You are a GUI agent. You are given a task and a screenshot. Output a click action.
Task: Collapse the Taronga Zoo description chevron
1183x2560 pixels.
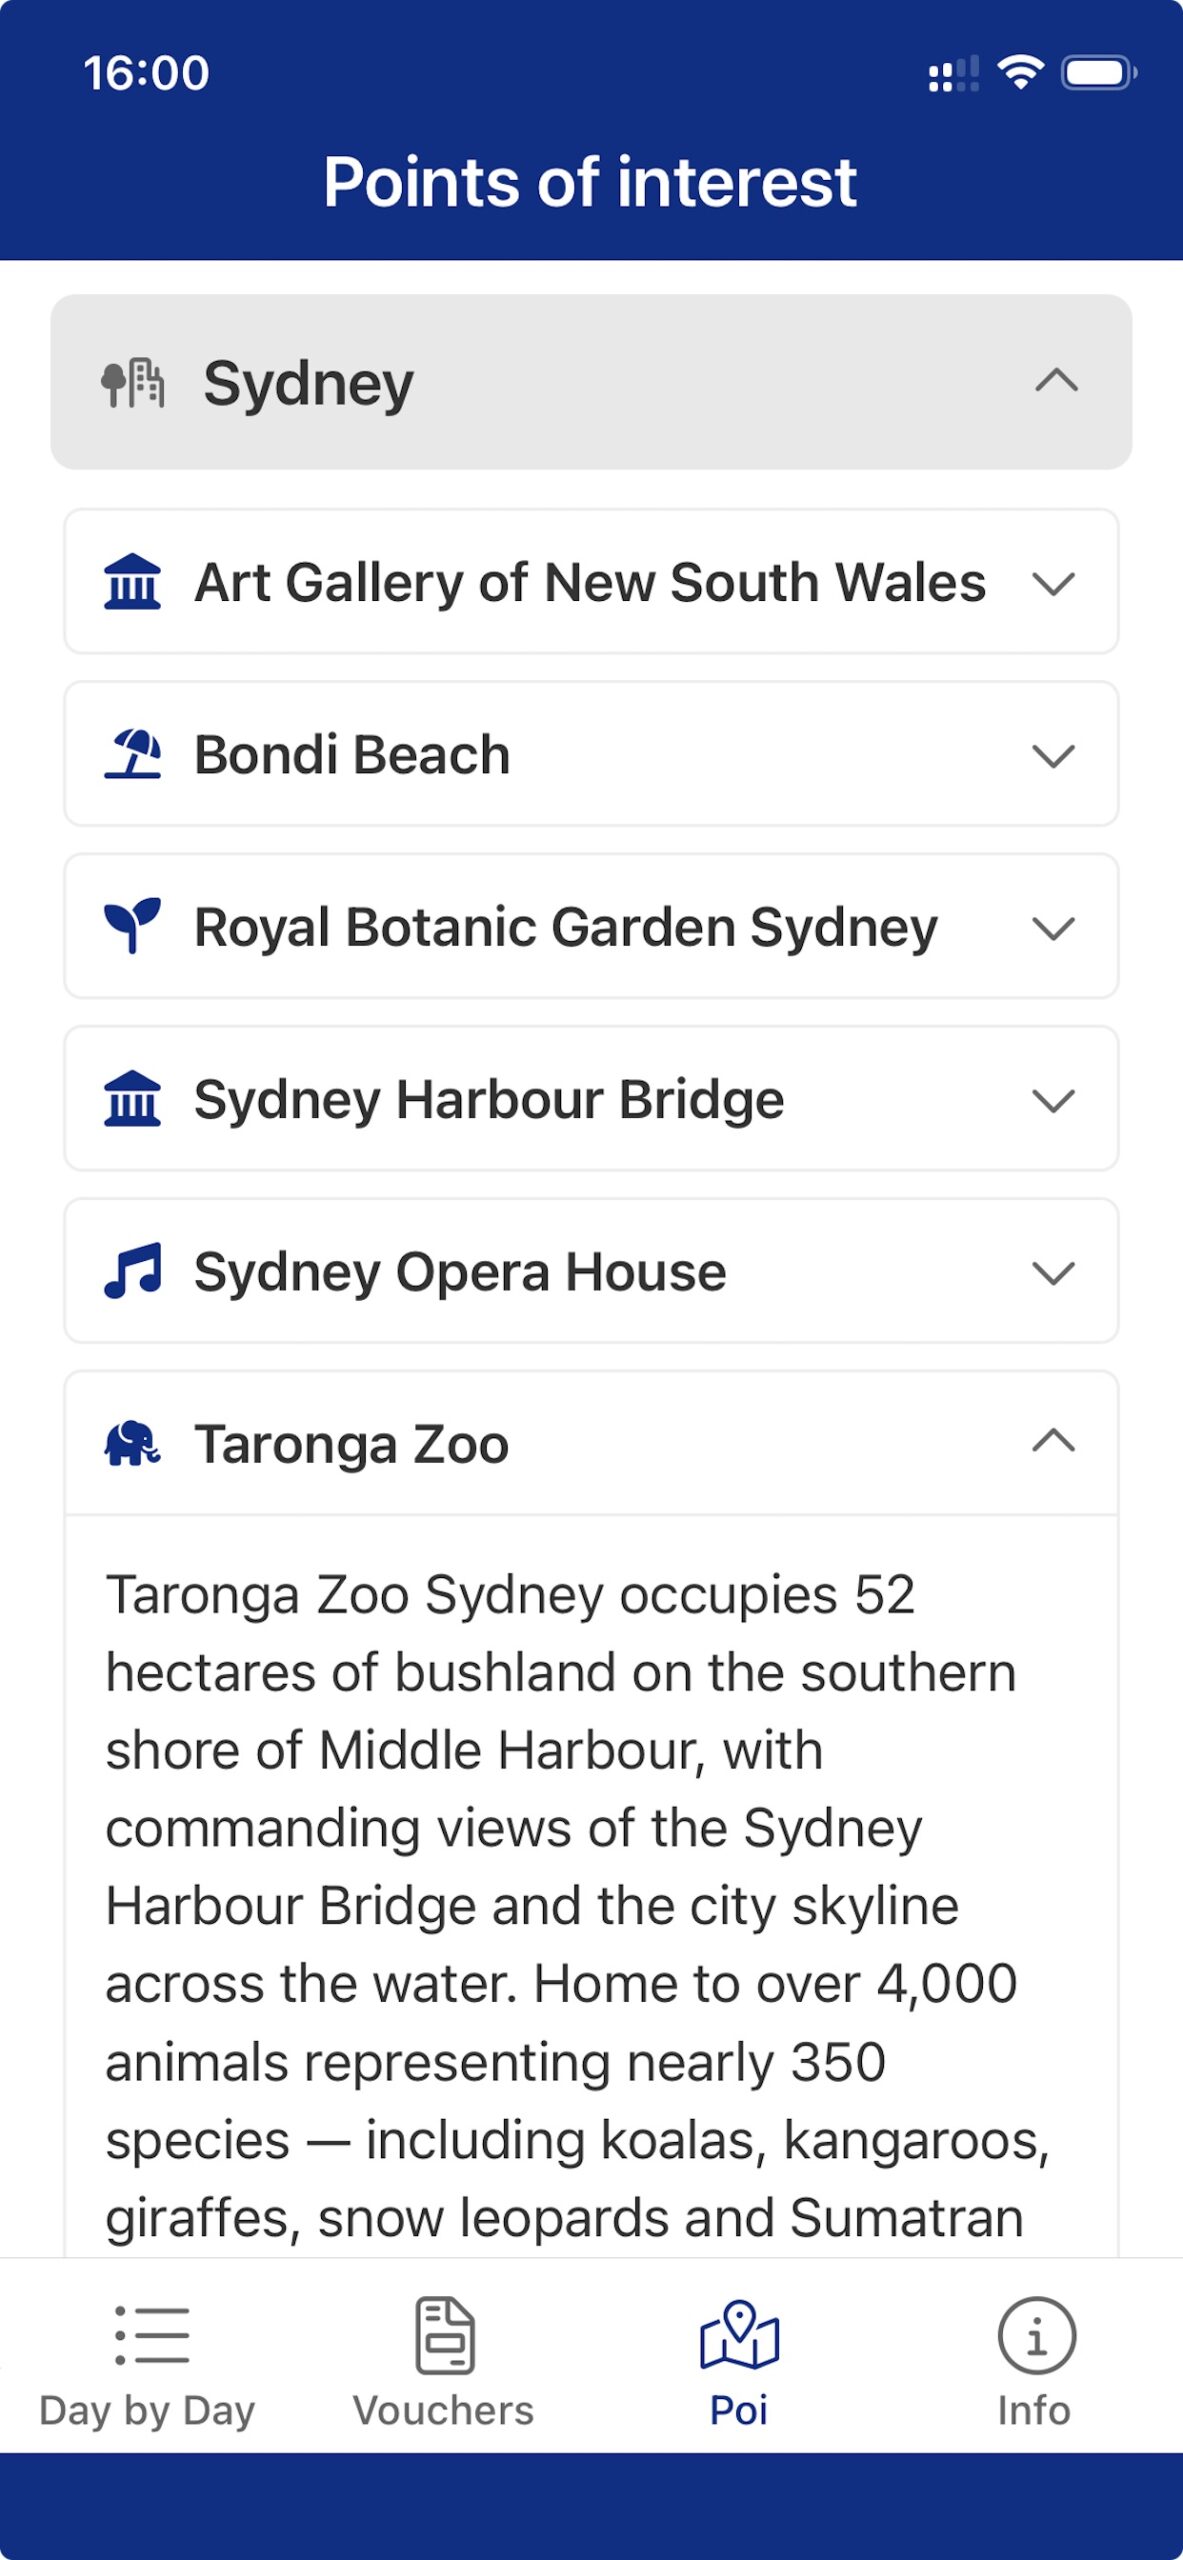pos(1053,1441)
